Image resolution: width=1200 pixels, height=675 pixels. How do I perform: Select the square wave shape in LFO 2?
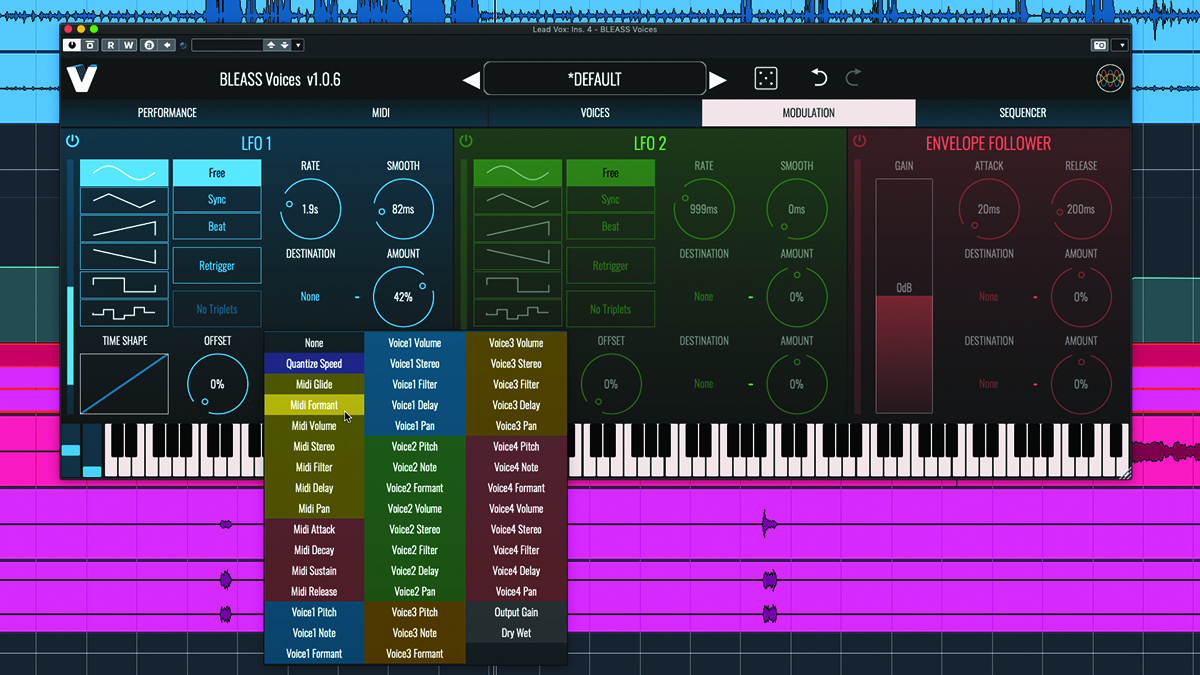coord(517,284)
